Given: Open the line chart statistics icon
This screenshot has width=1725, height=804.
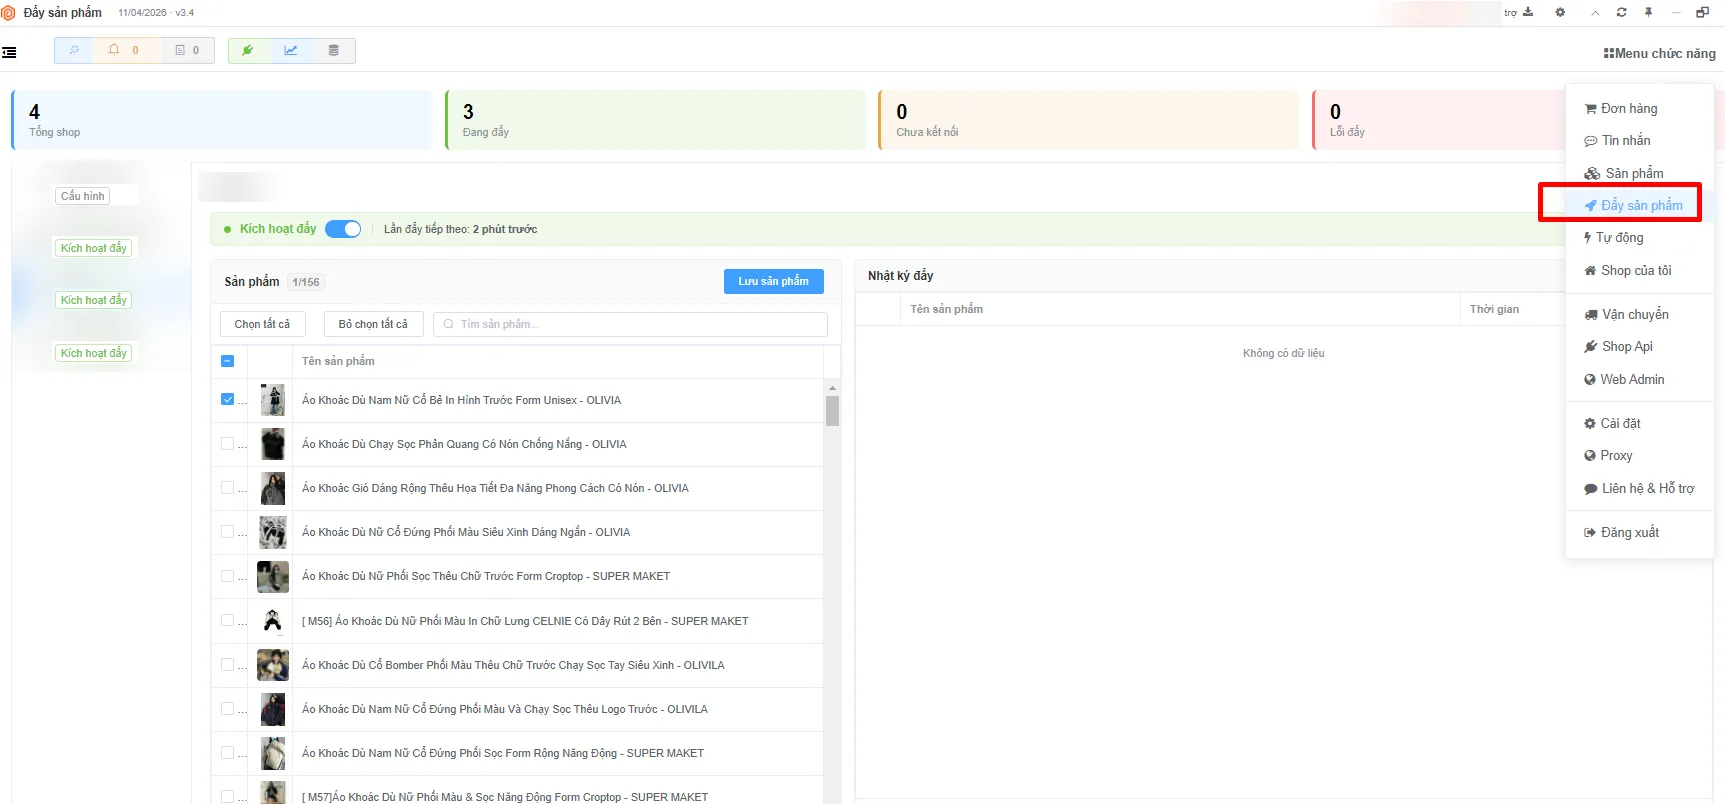Looking at the screenshot, I should point(291,50).
